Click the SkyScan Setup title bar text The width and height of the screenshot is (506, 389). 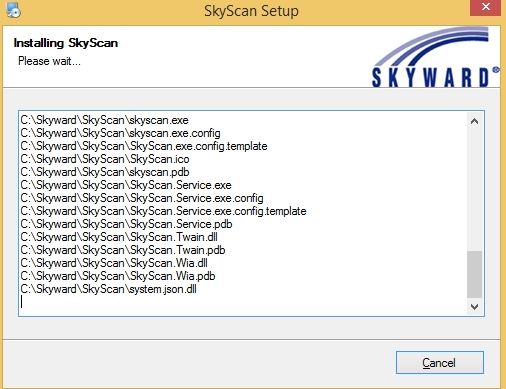tap(251, 11)
